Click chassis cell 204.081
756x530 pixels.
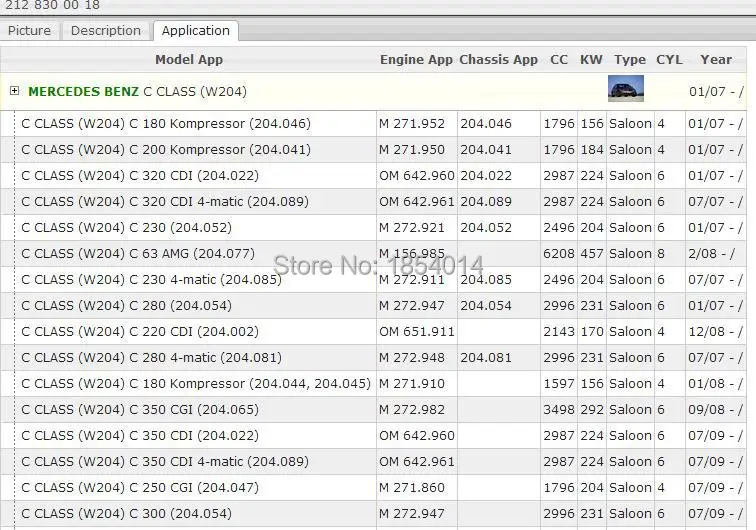pyautogui.click(x=486, y=358)
